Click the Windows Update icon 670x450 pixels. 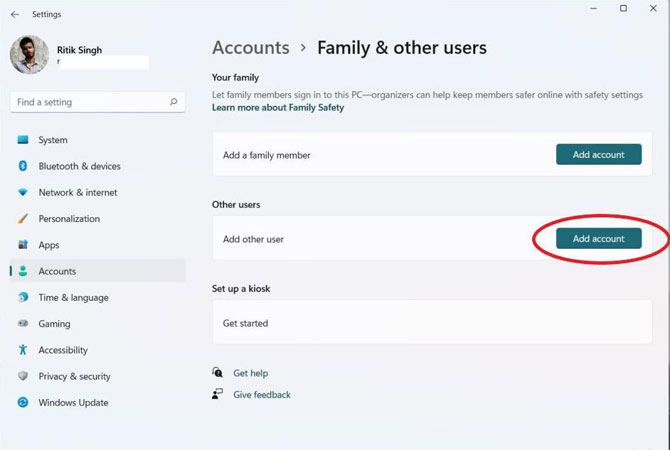(x=23, y=403)
